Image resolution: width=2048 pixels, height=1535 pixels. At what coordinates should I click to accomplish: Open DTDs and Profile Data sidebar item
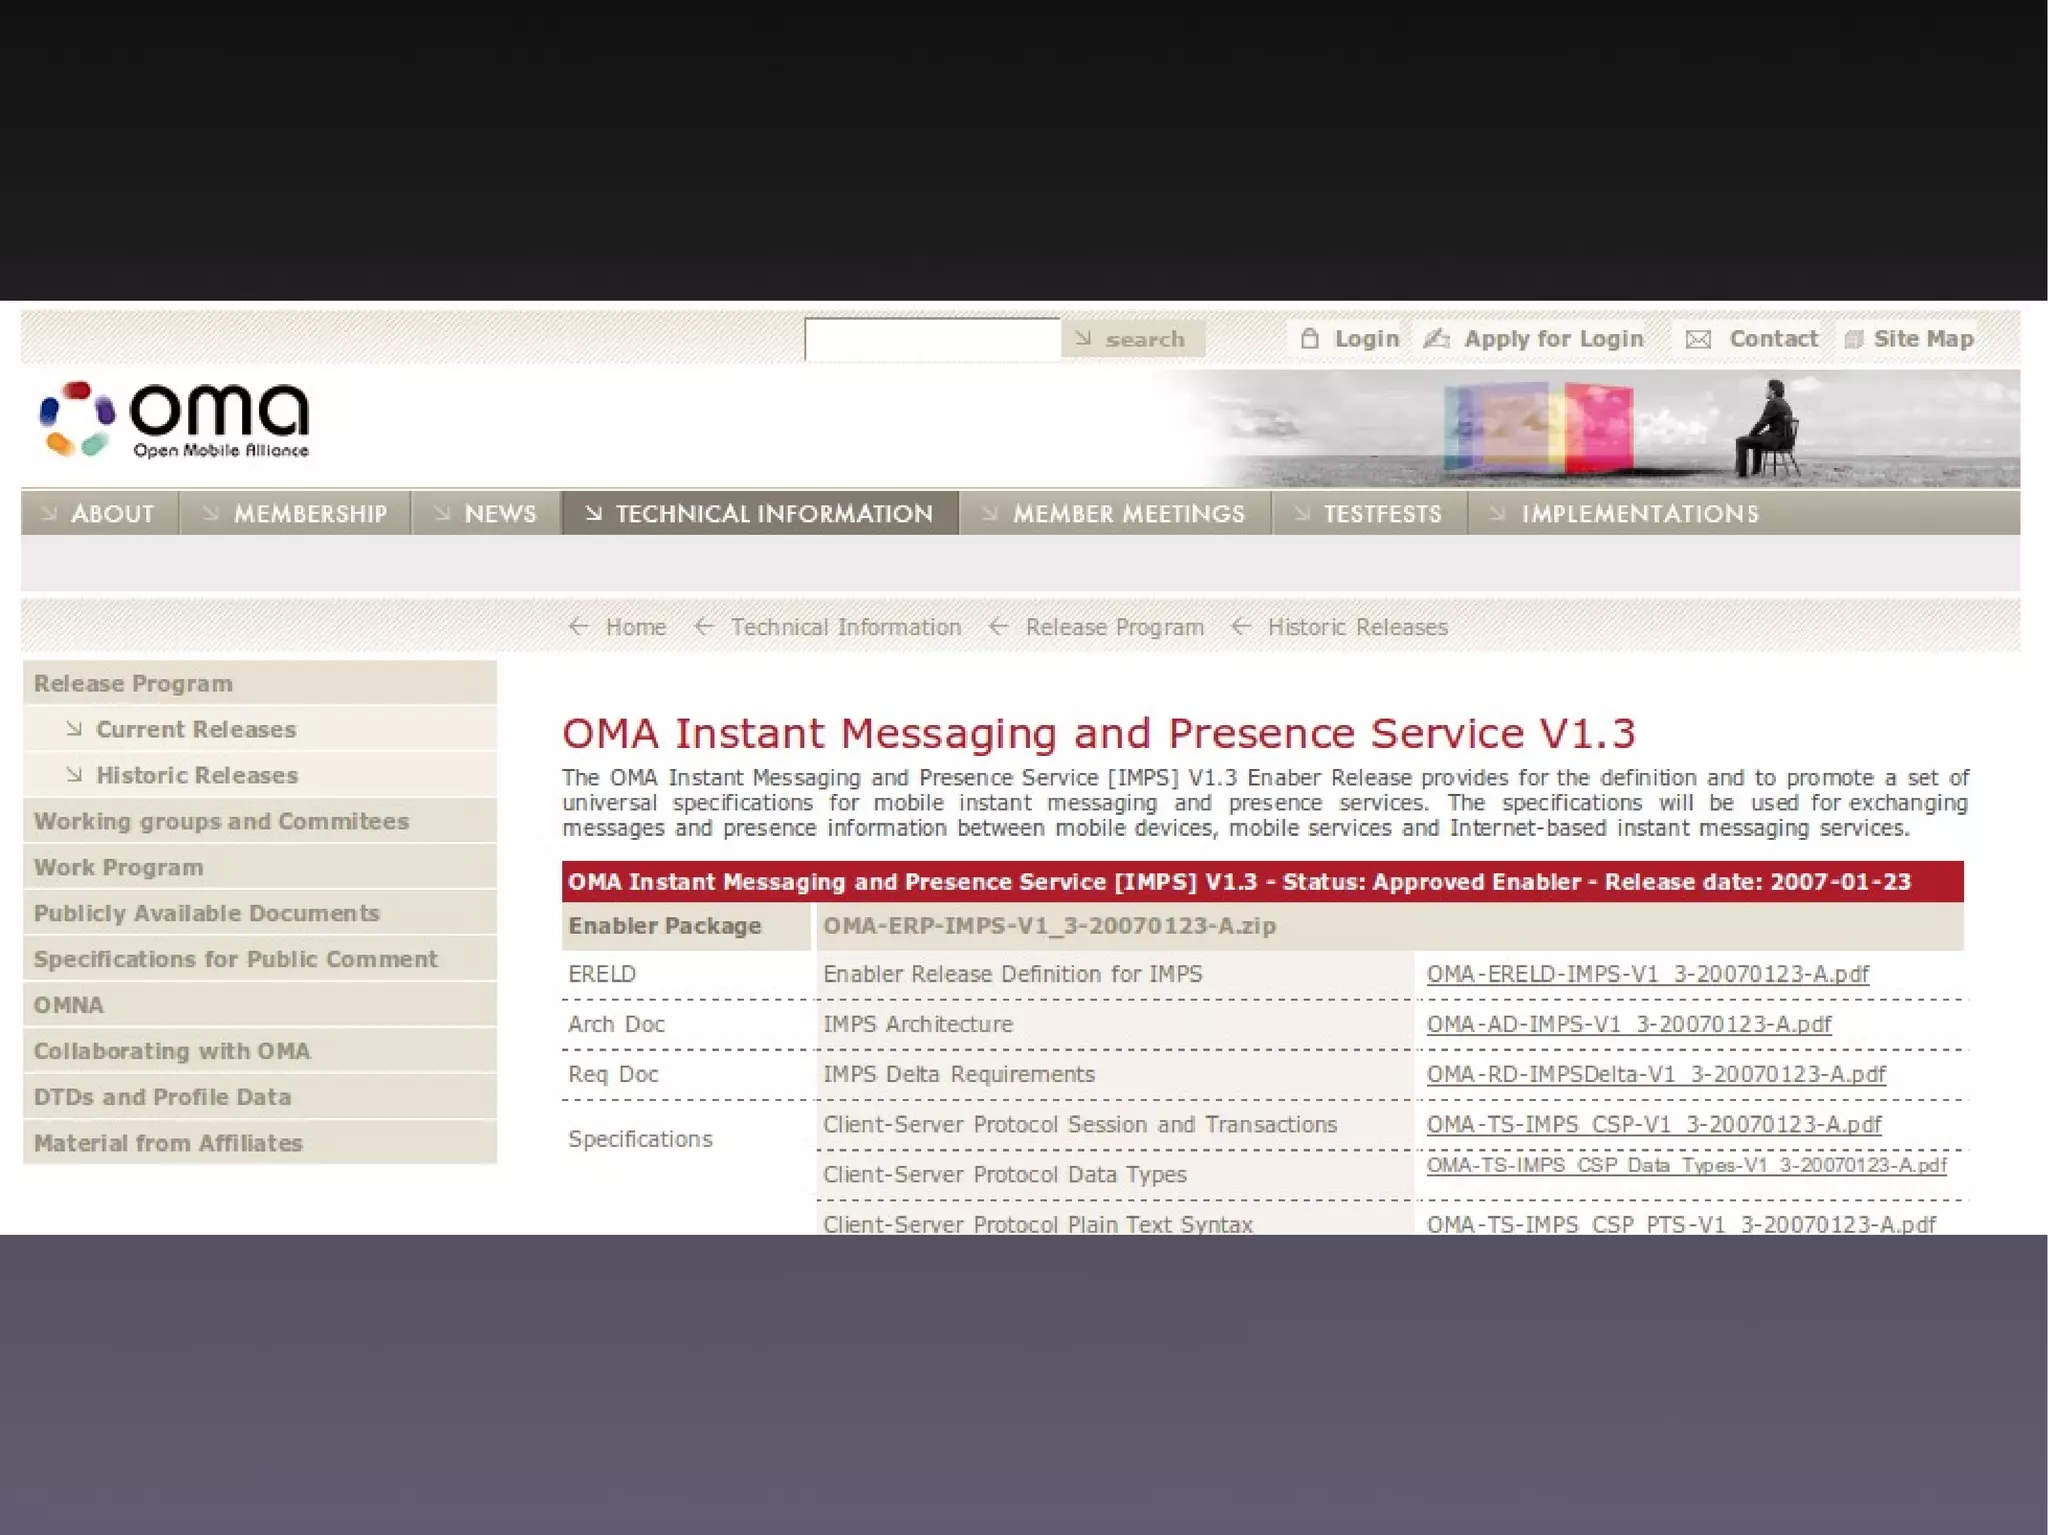click(162, 1097)
